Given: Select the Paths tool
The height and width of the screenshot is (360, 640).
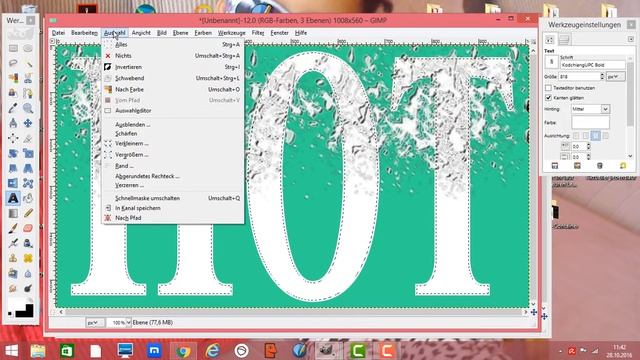Looking at the screenshot, I should click(x=28, y=93).
